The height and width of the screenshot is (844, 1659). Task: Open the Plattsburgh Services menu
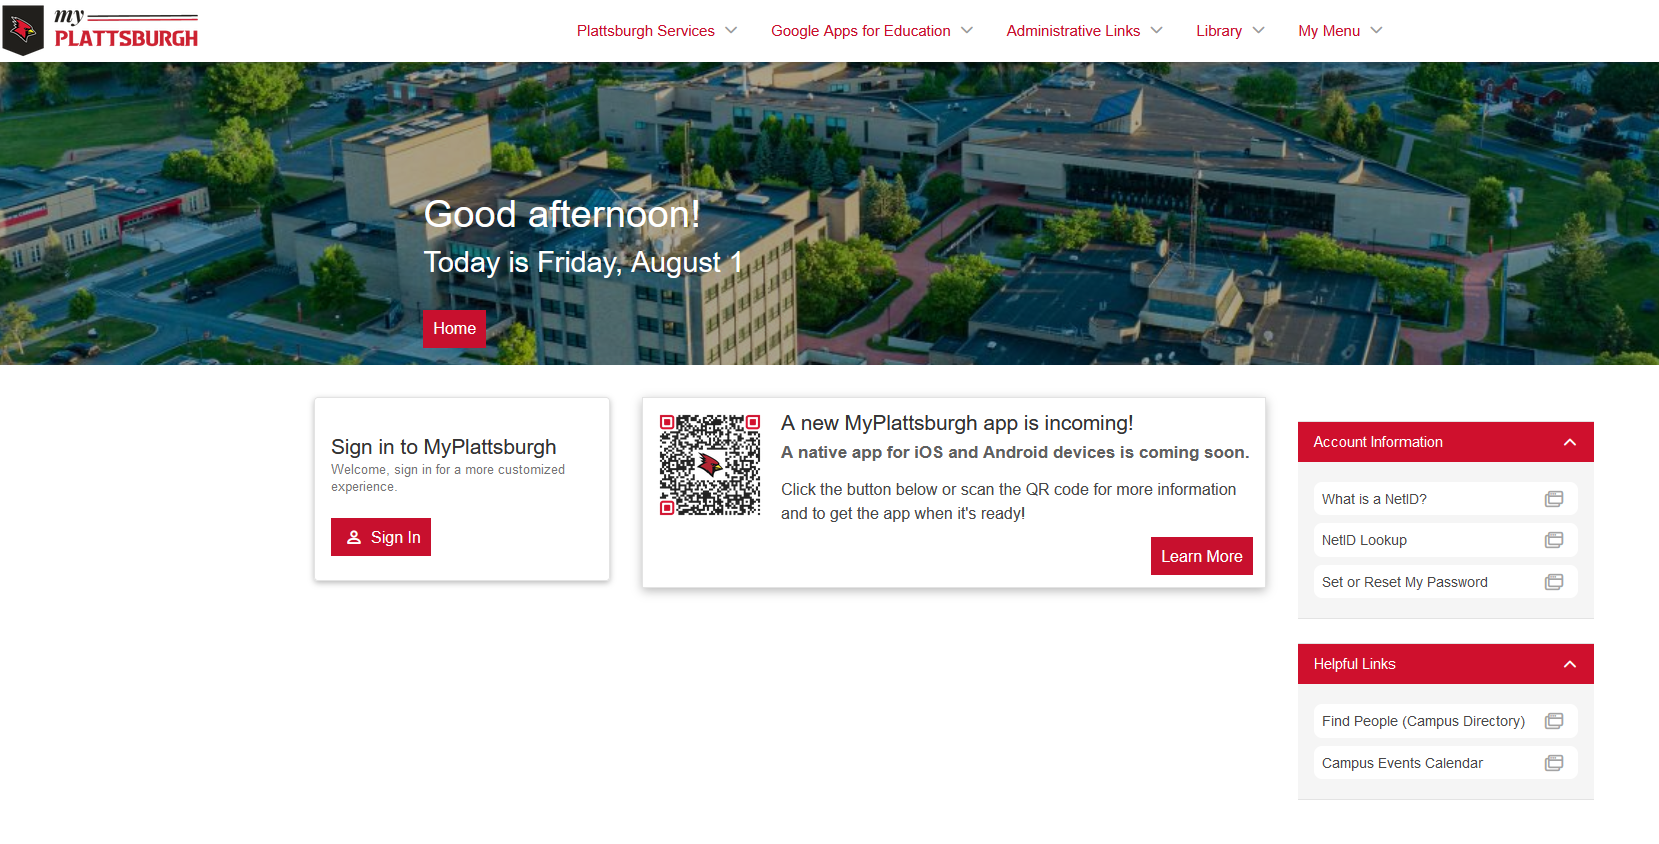pos(646,31)
